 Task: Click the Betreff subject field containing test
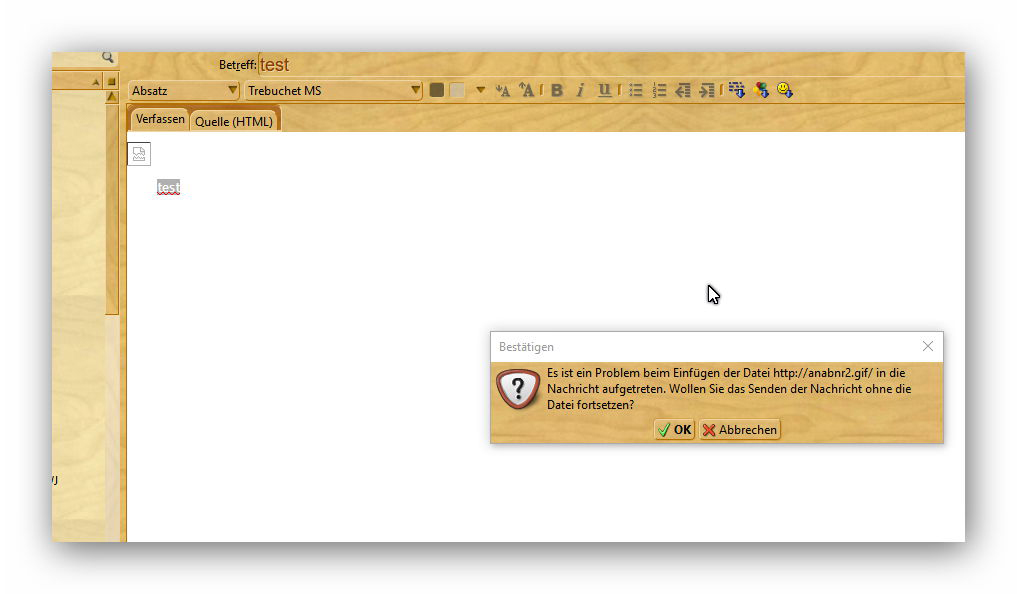click(x=610, y=65)
